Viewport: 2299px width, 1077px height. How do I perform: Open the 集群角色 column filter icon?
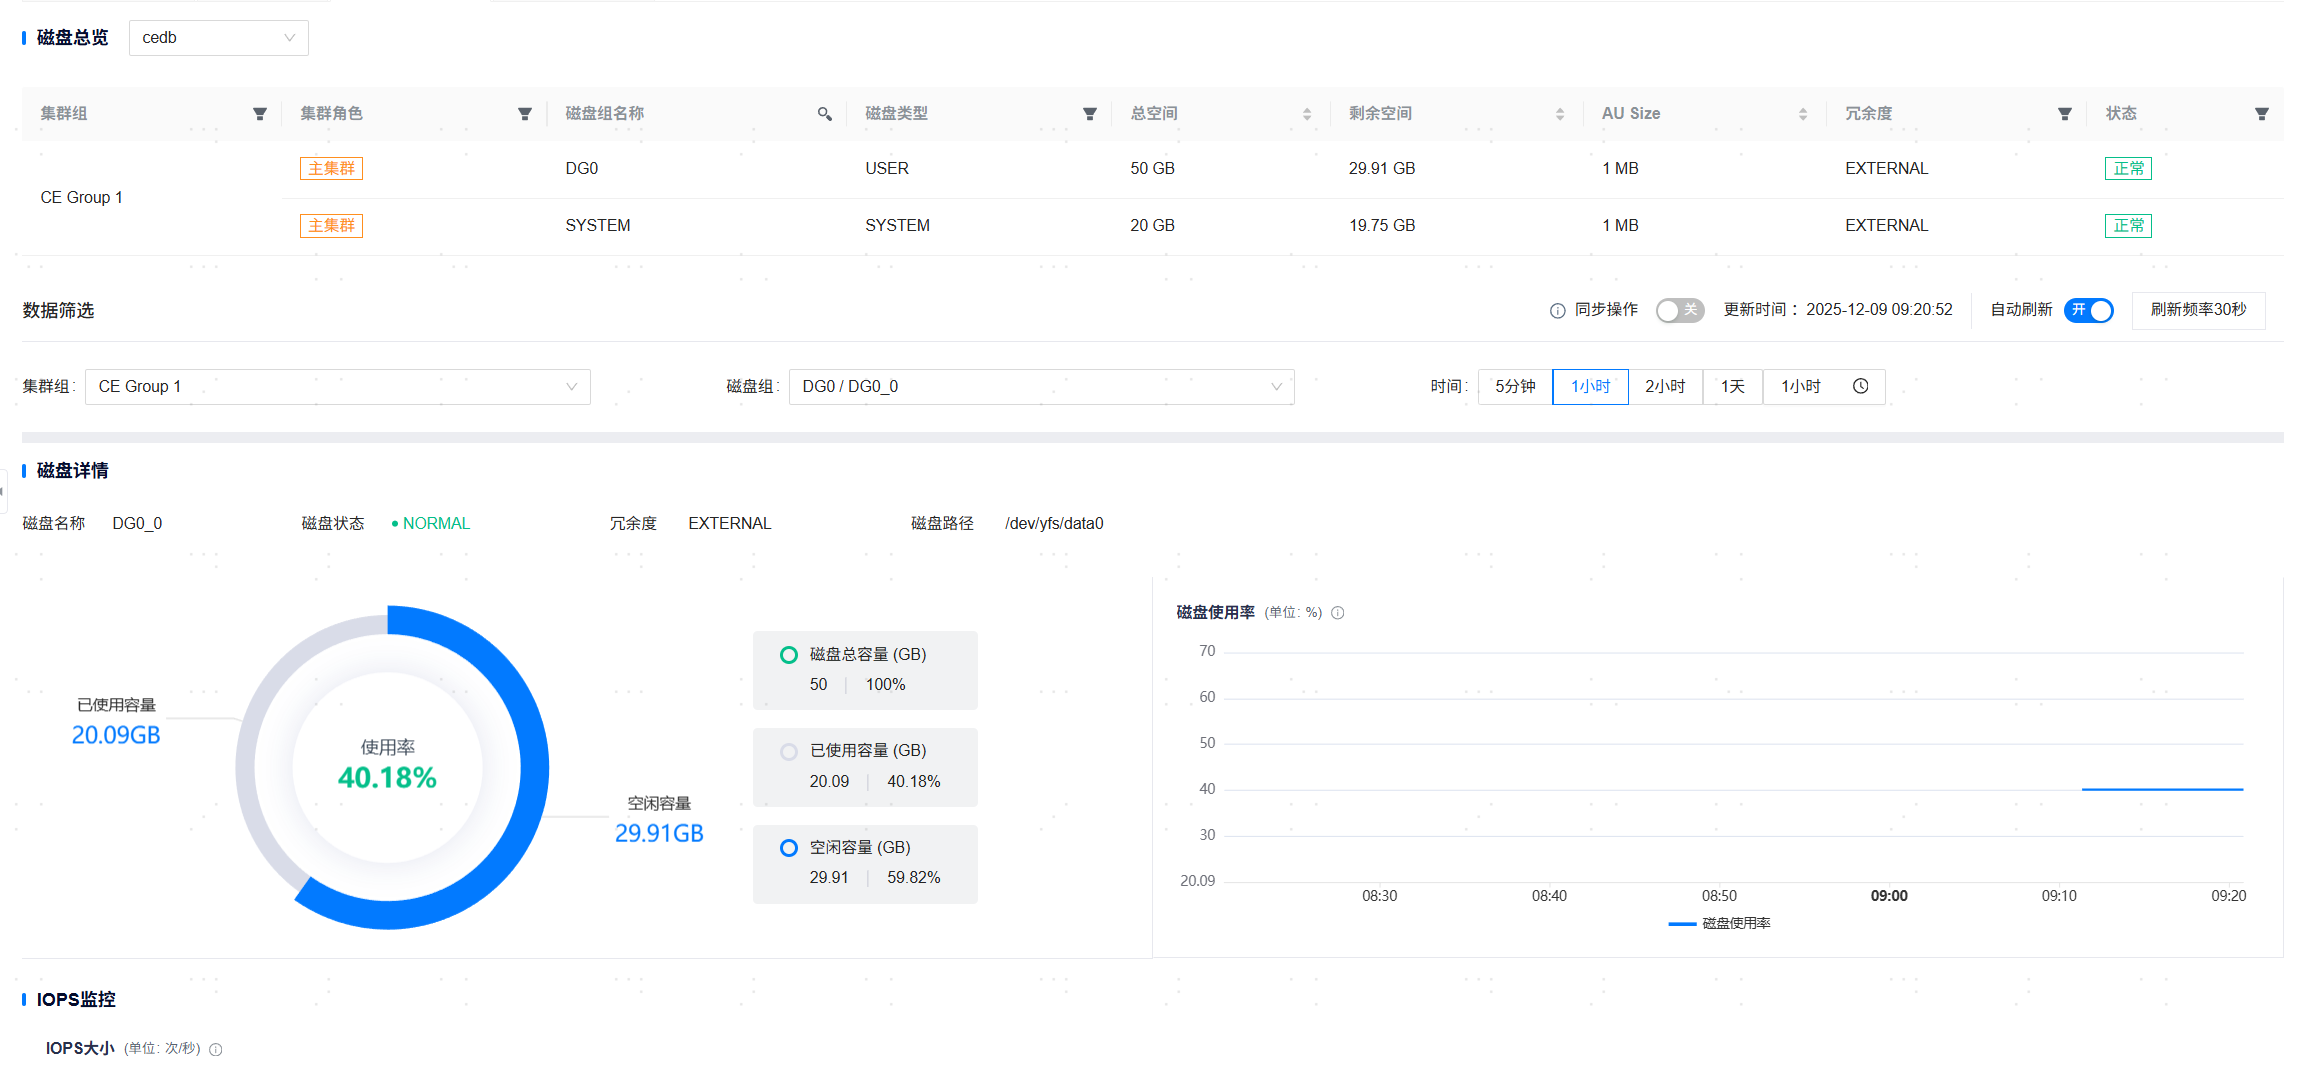[525, 114]
